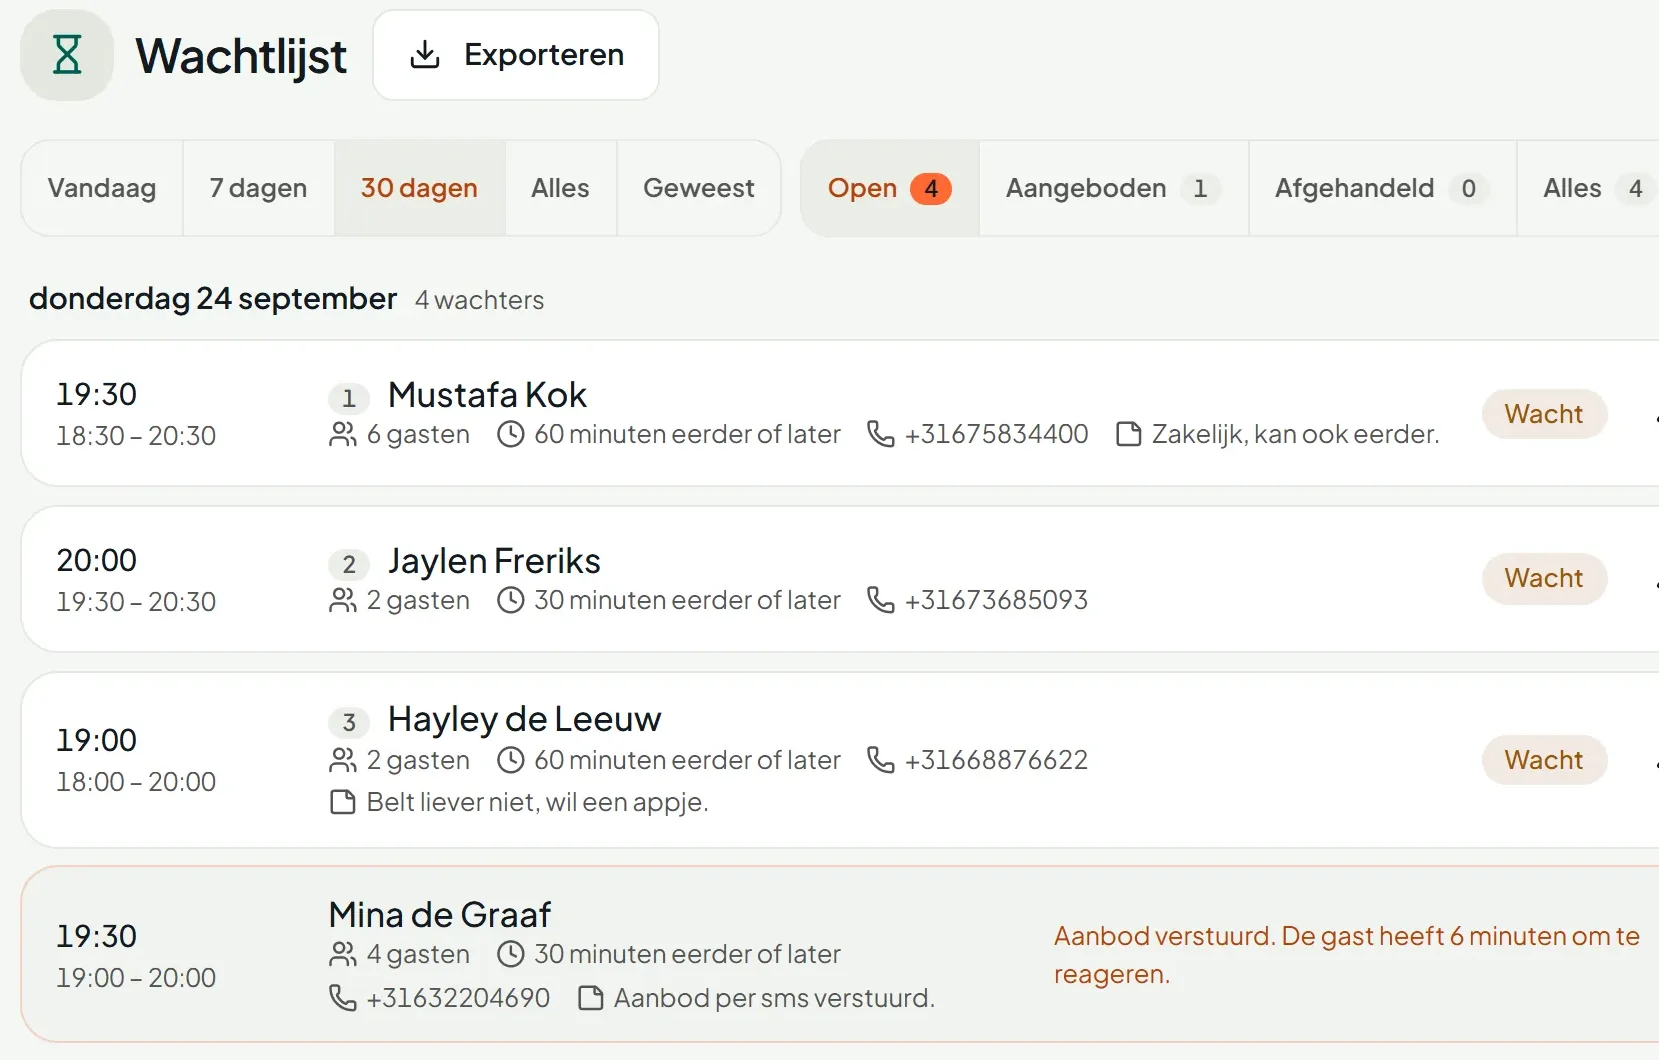
Task: Click the Wacht badge for Mustafa Kok
Action: (1544, 414)
